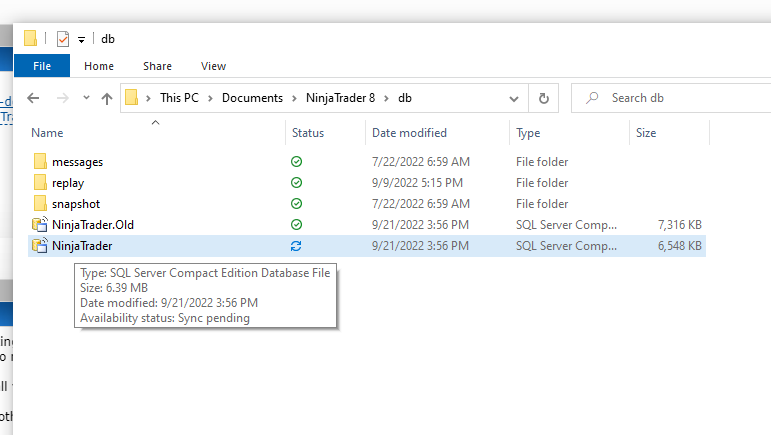The width and height of the screenshot is (771, 435).
Task: Open the Recent locations dropdown
Action: pos(87,97)
